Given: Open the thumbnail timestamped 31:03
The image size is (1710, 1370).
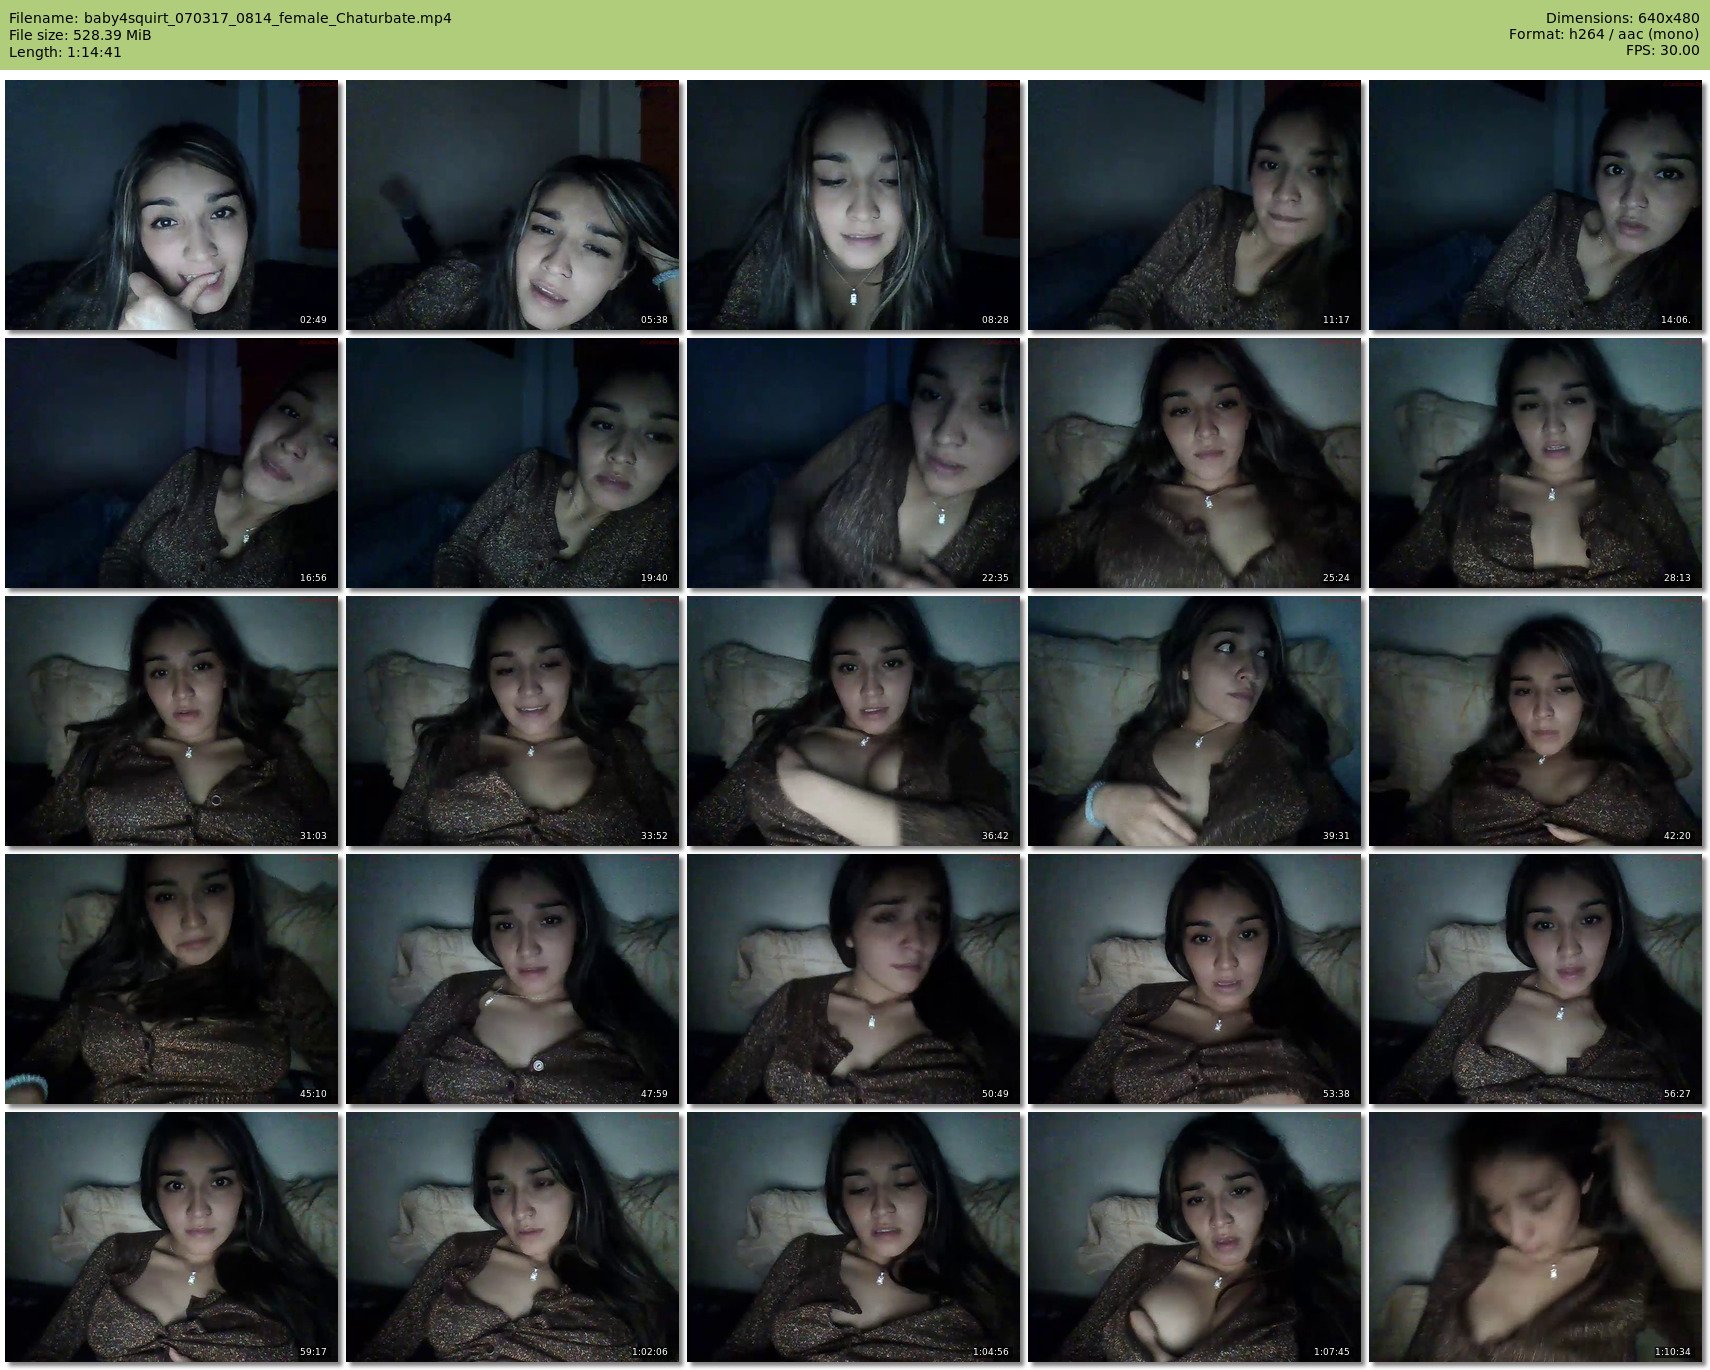Looking at the screenshot, I should pos(172,721).
